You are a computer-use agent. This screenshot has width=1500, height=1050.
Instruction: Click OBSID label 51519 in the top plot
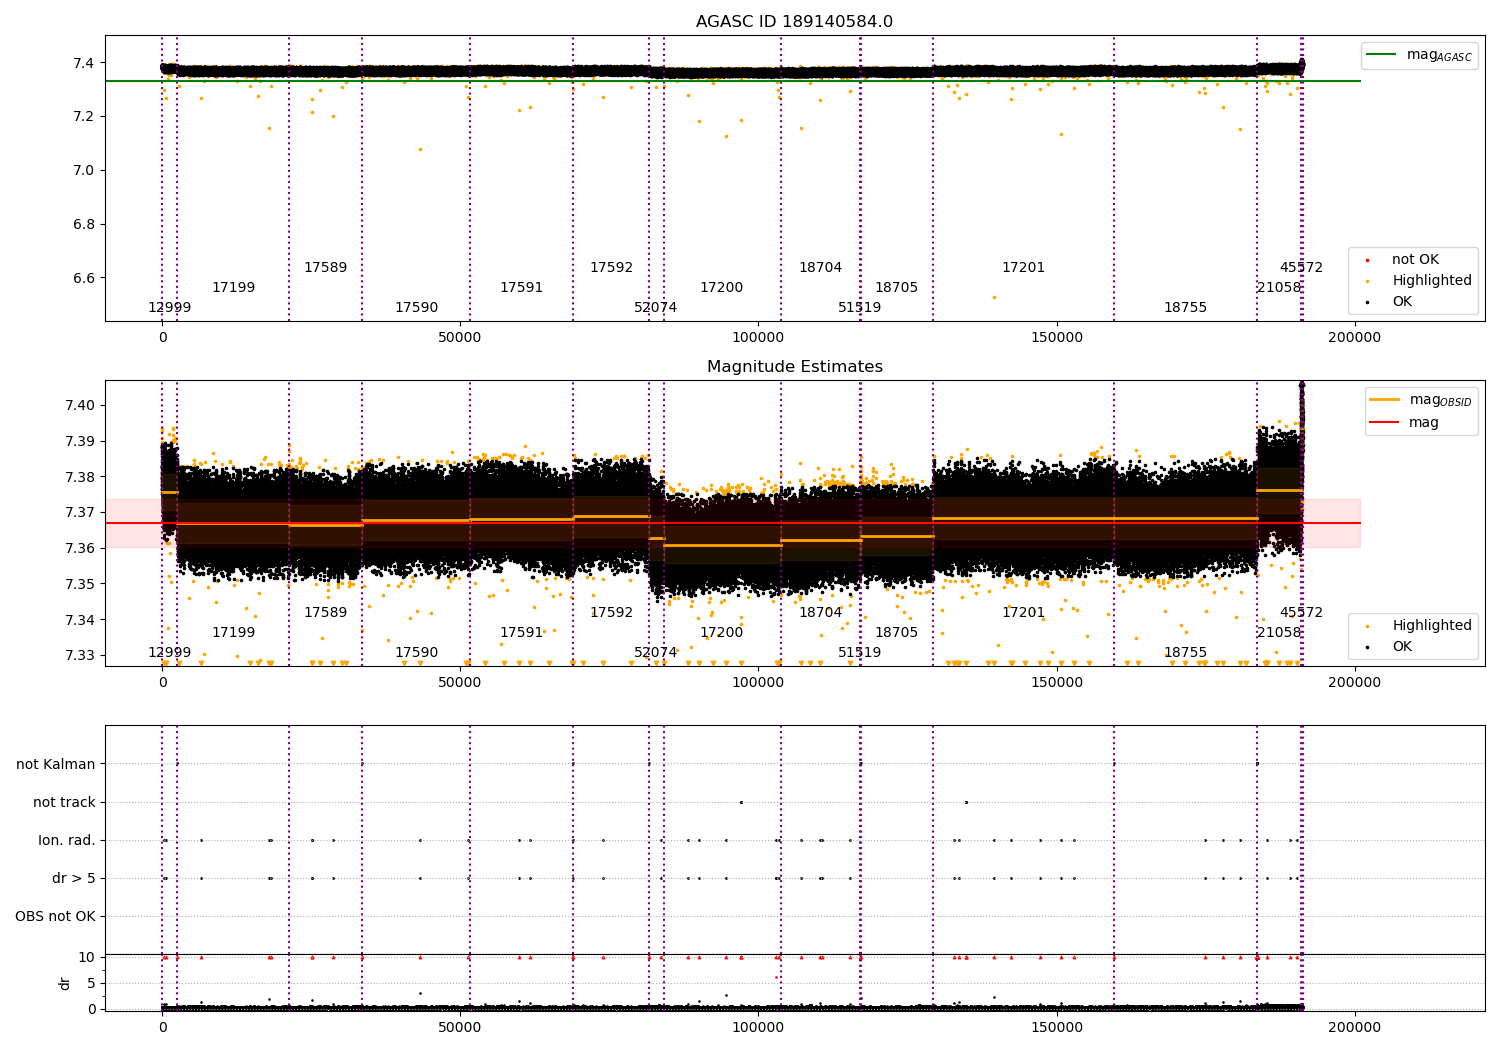tap(859, 308)
